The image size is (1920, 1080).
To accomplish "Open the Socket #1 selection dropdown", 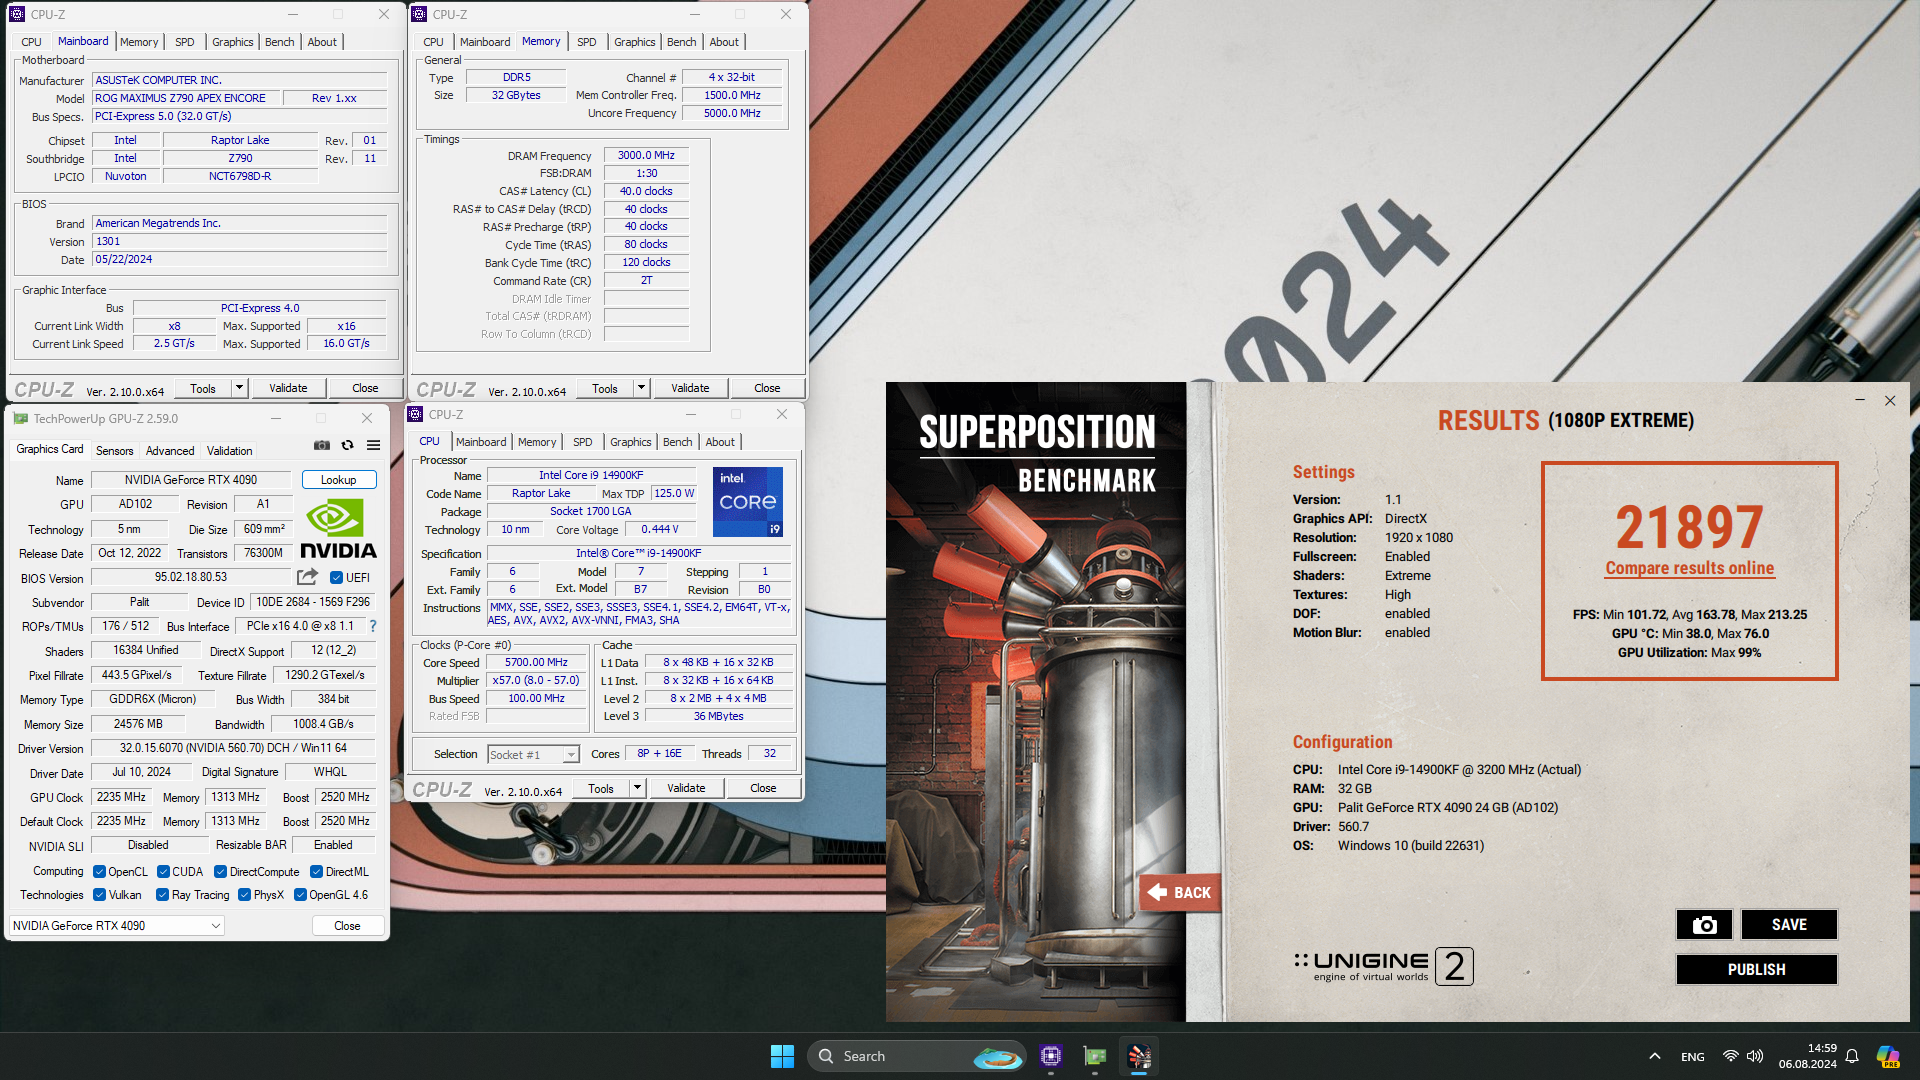I will pyautogui.click(x=533, y=754).
